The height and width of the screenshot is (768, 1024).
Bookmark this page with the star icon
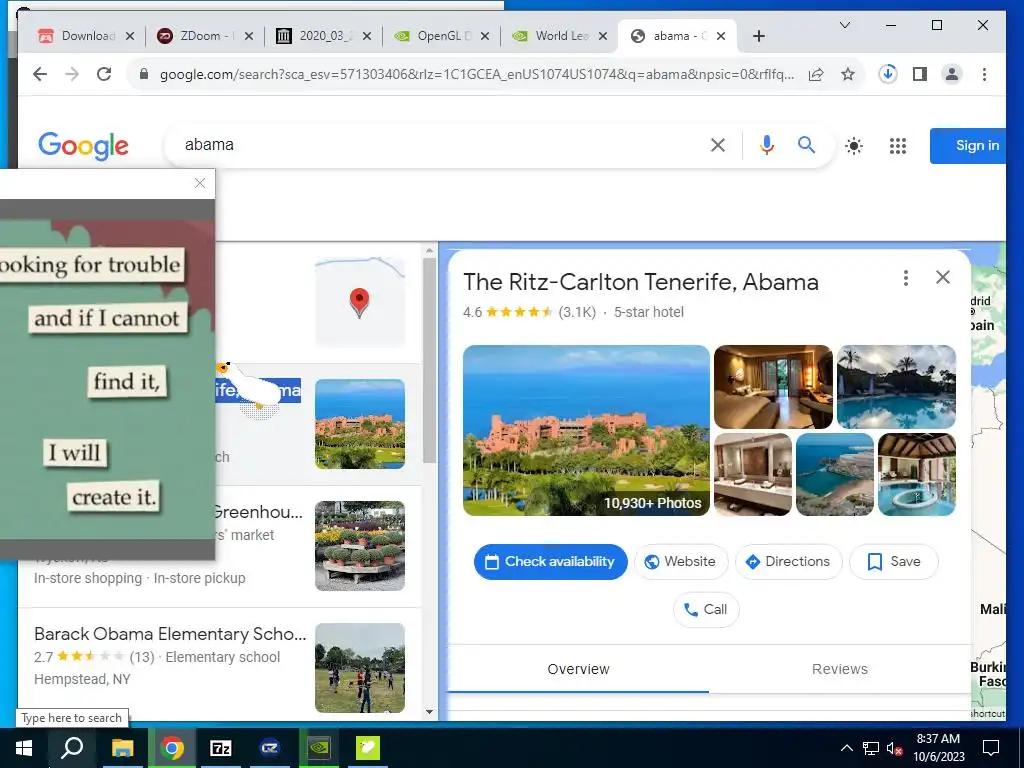pyautogui.click(x=848, y=74)
